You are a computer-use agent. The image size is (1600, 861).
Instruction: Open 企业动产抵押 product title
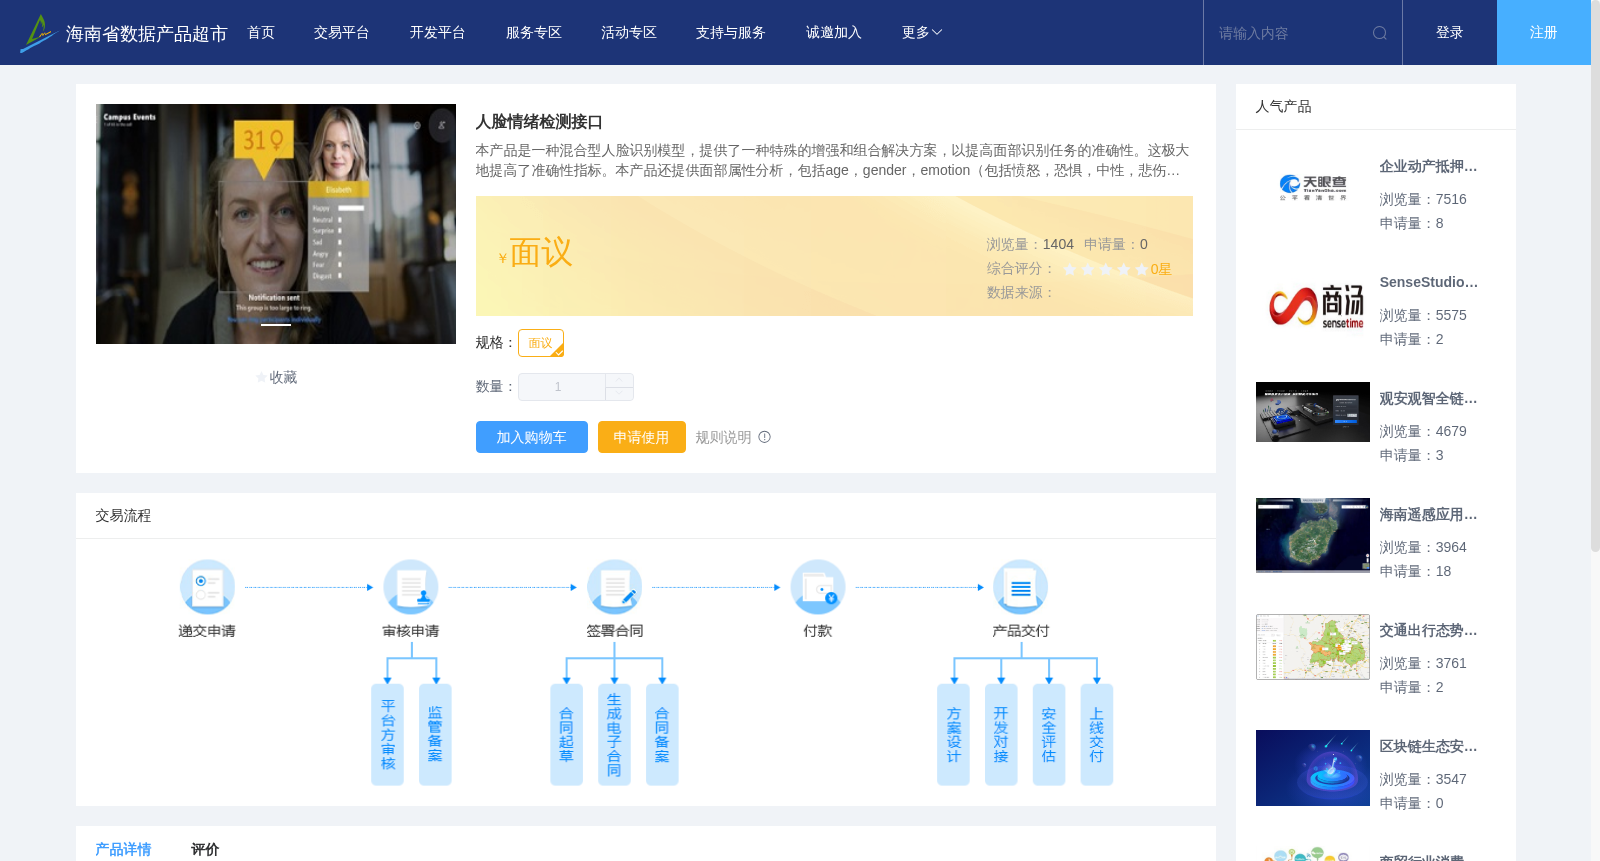[x=1428, y=167]
